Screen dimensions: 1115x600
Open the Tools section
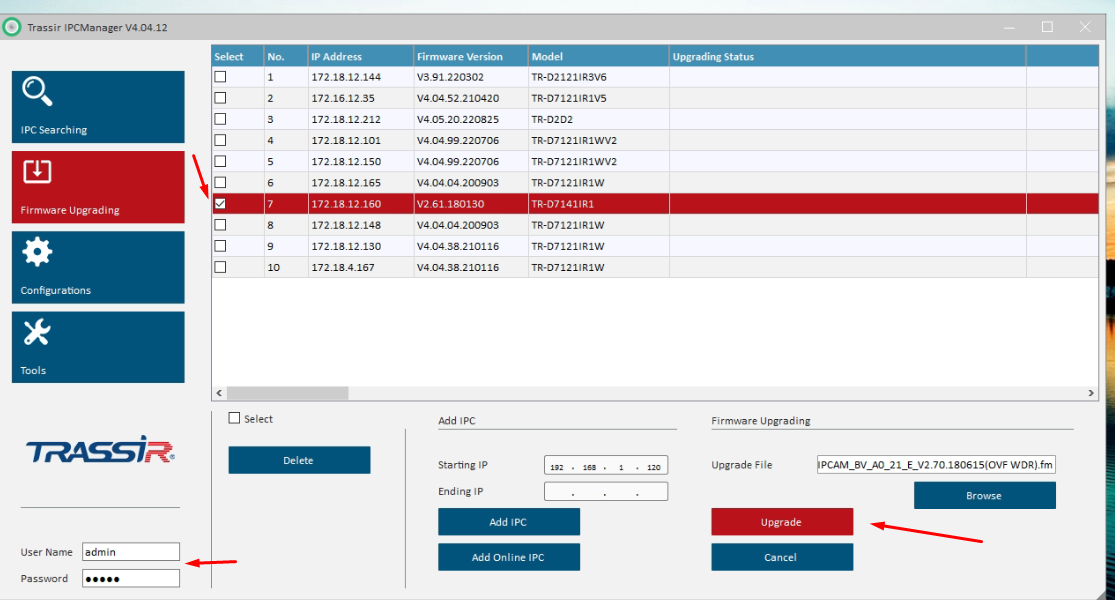click(x=98, y=347)
